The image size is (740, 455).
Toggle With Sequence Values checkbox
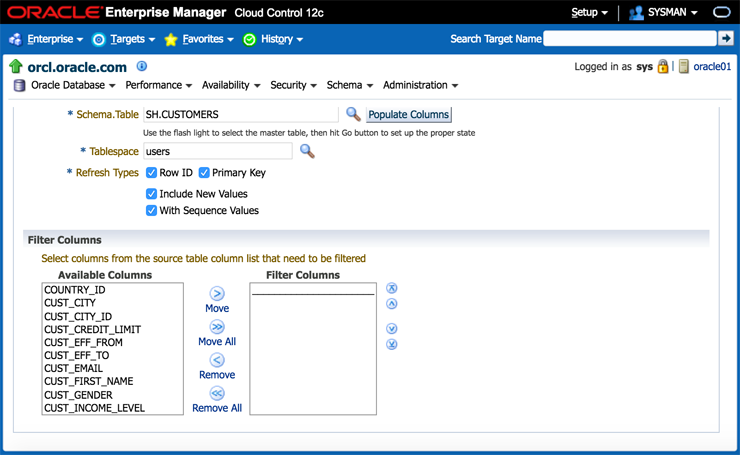pyautogui.click(x=151, y=211)
